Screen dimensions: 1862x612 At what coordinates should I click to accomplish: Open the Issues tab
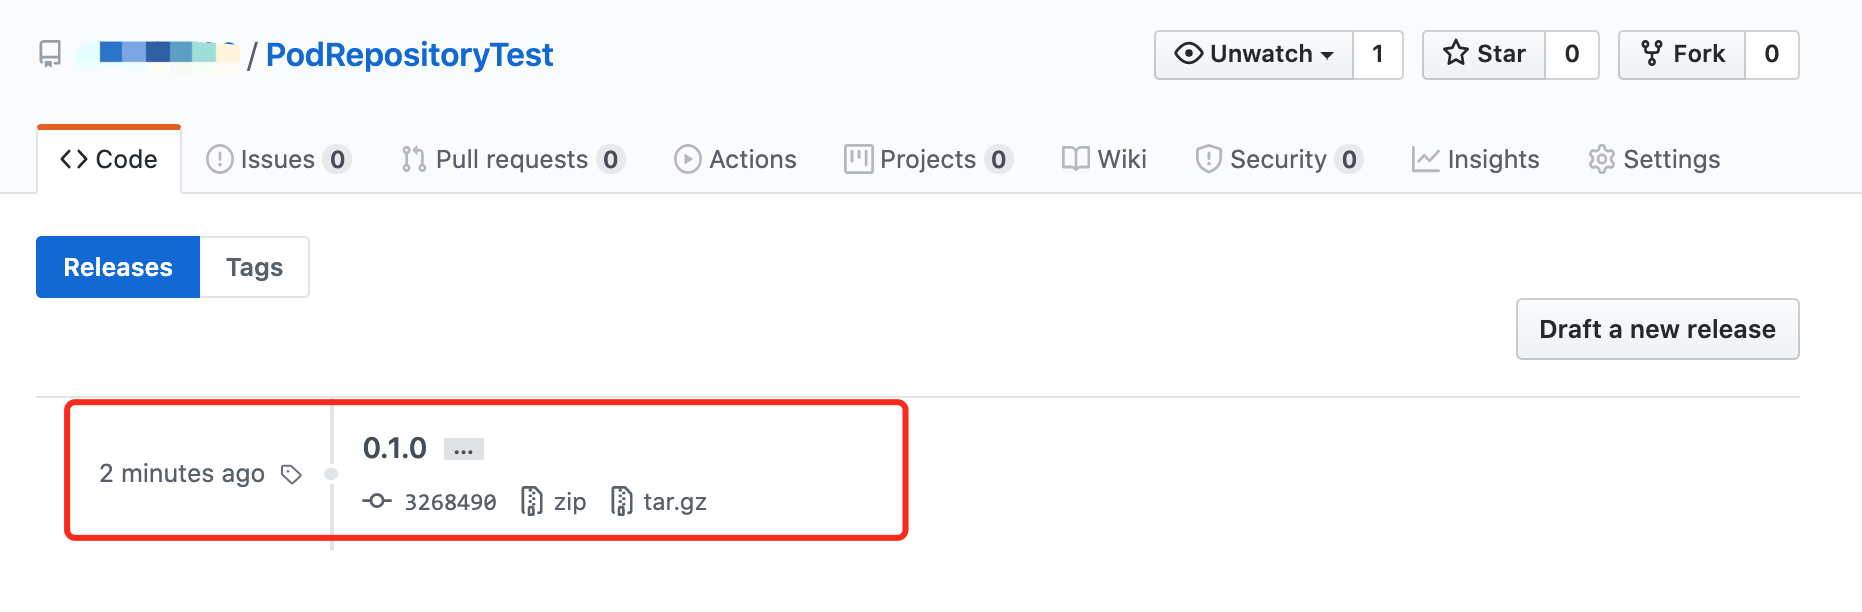point(277,159)
